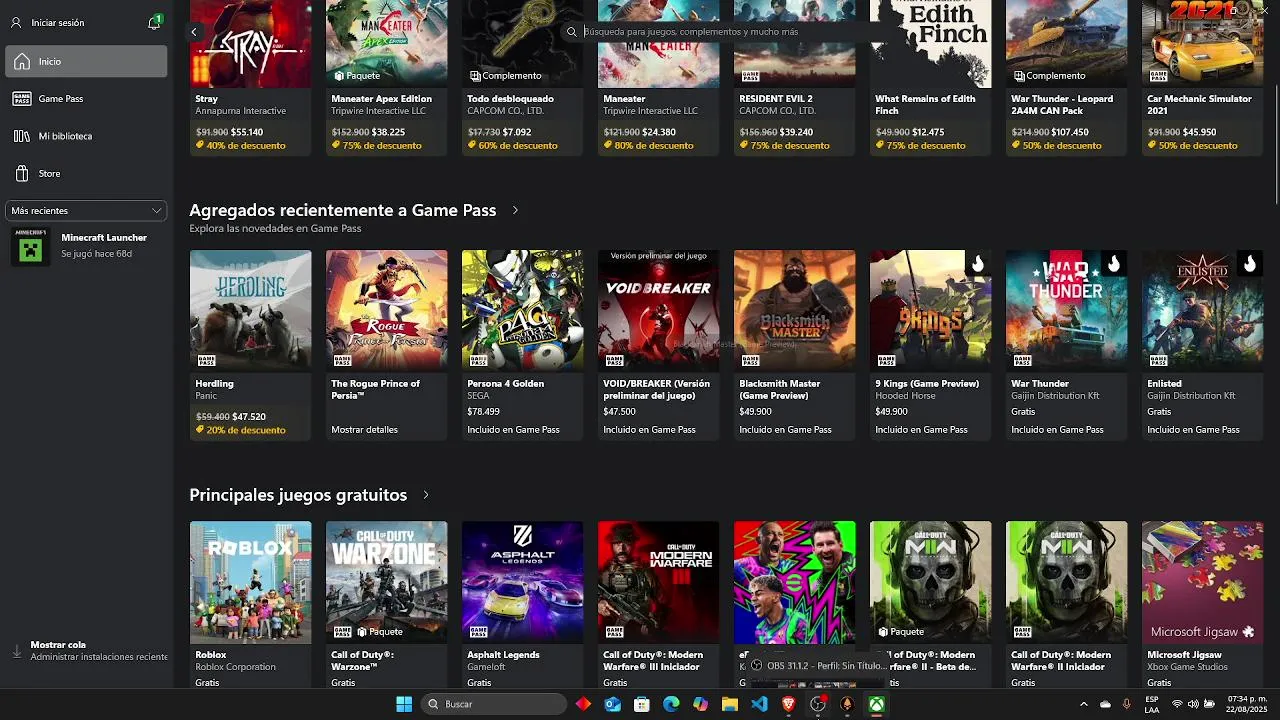Open Store in the sidebar
This screenshot has width=1280, height=720.
(x=87, y=174)
